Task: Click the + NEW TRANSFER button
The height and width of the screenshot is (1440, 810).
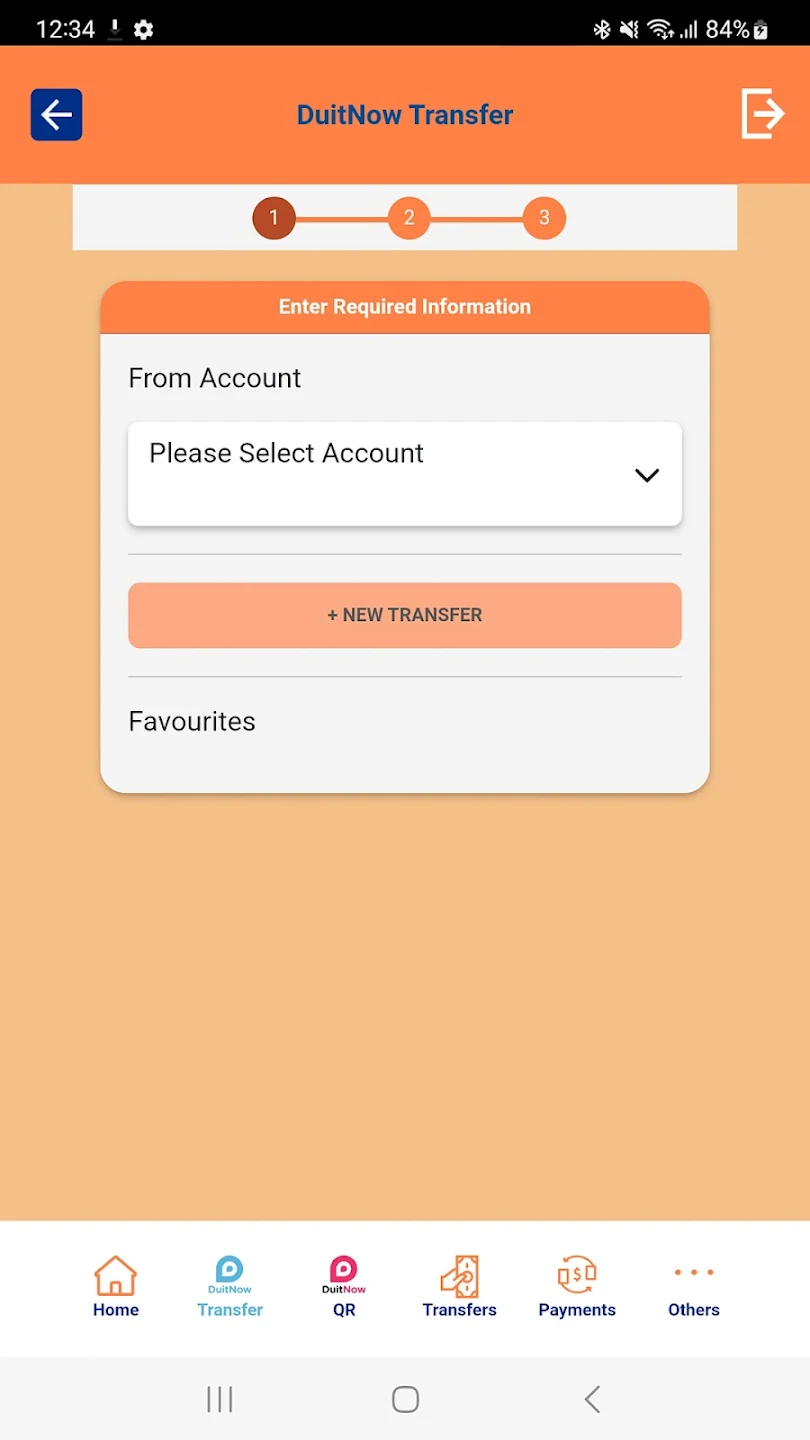Action: pyautogui.click(x=405, y=615)
